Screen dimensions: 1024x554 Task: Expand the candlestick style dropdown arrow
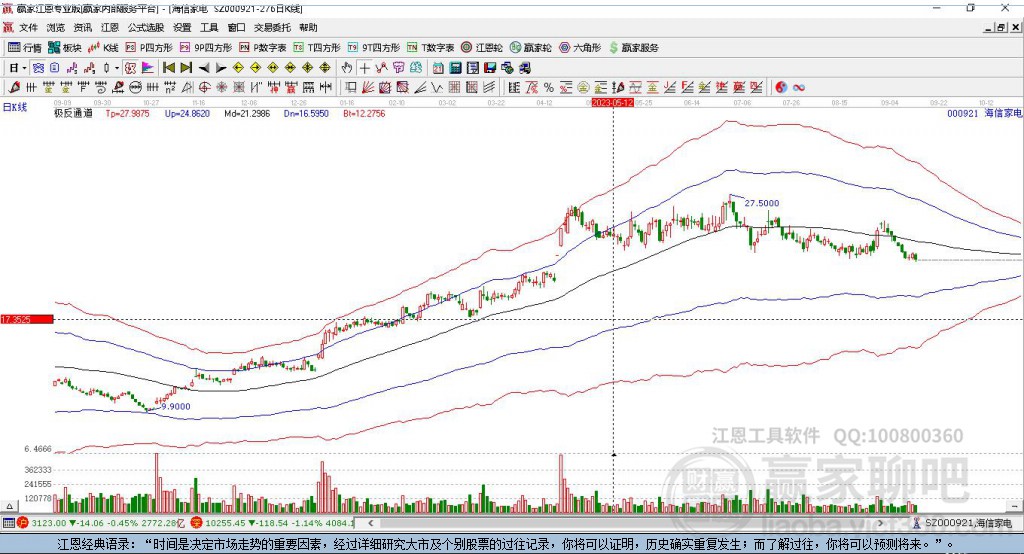coord(117,68)
